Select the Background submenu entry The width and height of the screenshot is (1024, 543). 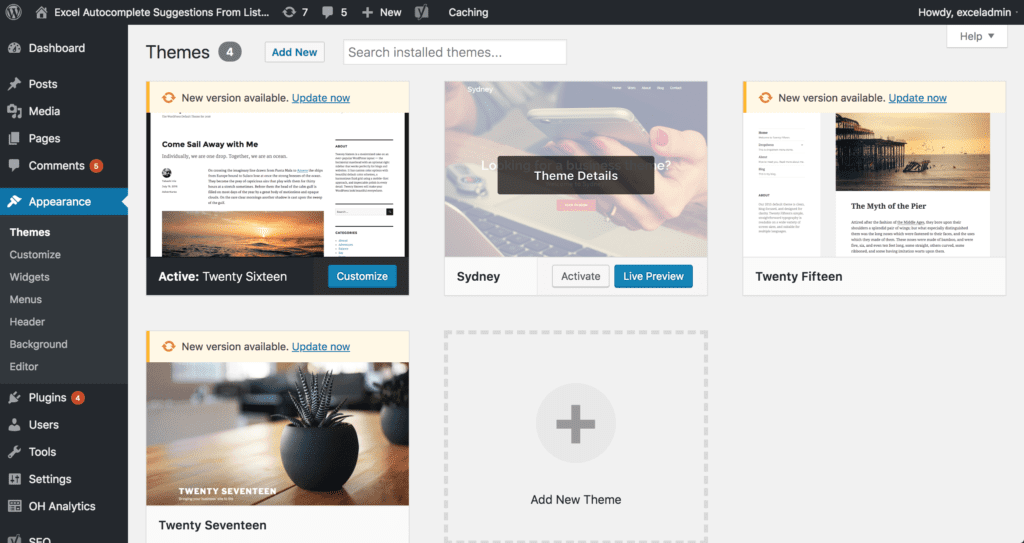(38, 344)
